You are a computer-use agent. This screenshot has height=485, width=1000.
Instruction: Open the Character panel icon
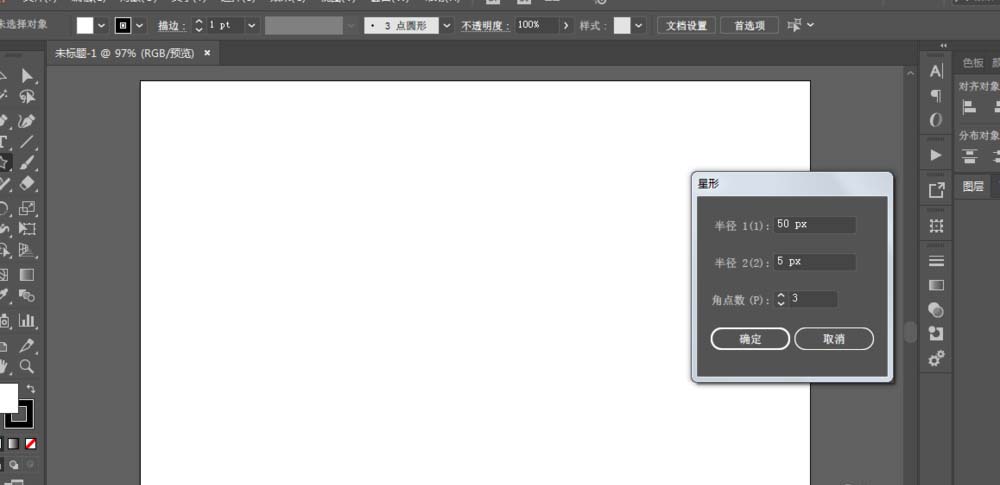tap(936, 71)
